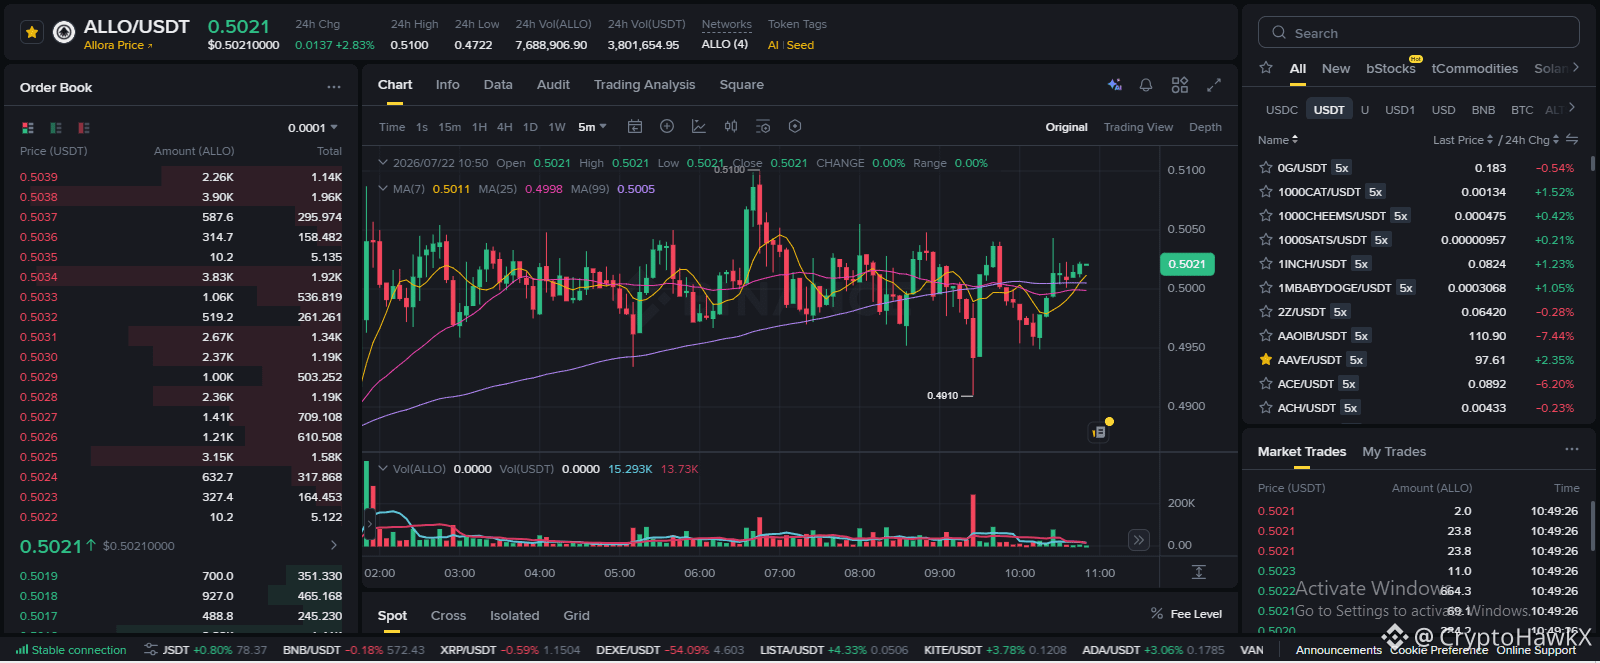Swap the 24h Chg column display
The width and height of the screenshot is (1600, 663).
[x=1572, y=139]
